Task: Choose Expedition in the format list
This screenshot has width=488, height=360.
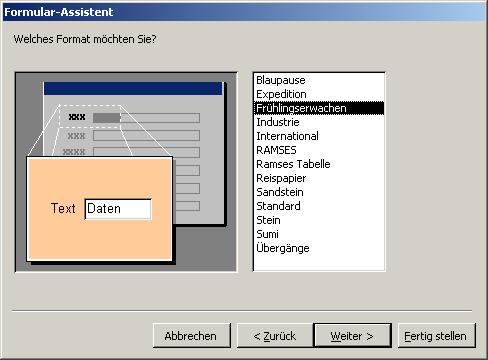Action: (319, 94)
